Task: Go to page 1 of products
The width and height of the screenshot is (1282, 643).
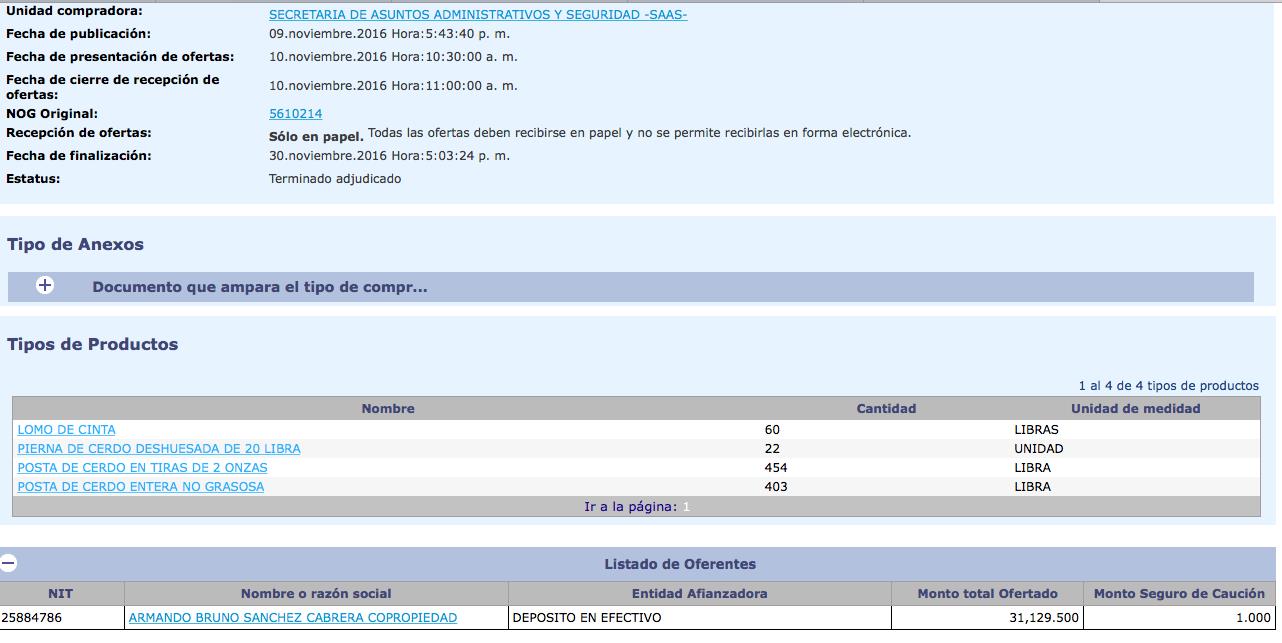Action: tap(687, 507)
